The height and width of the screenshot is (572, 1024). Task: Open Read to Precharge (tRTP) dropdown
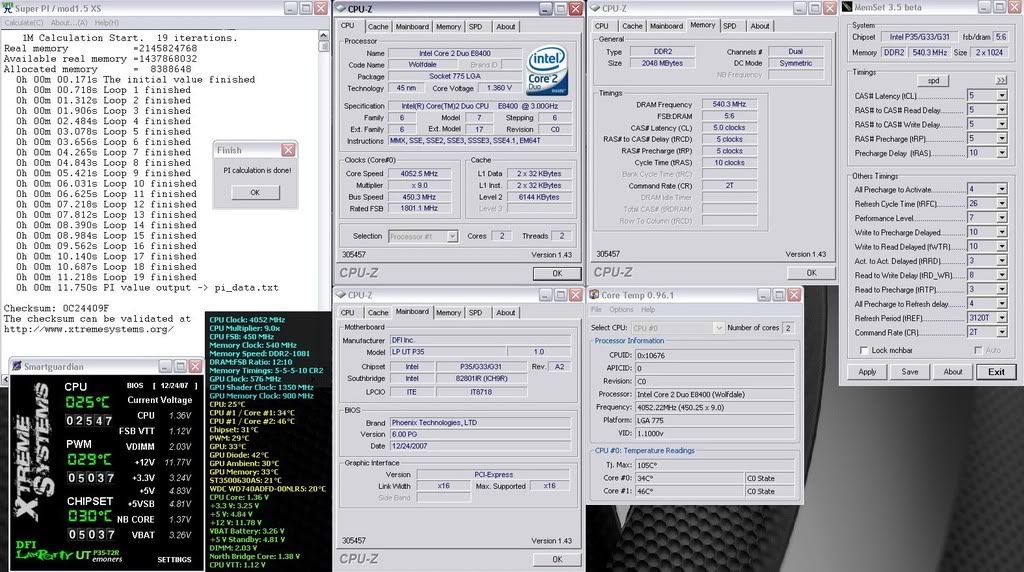coord(1001,289)
